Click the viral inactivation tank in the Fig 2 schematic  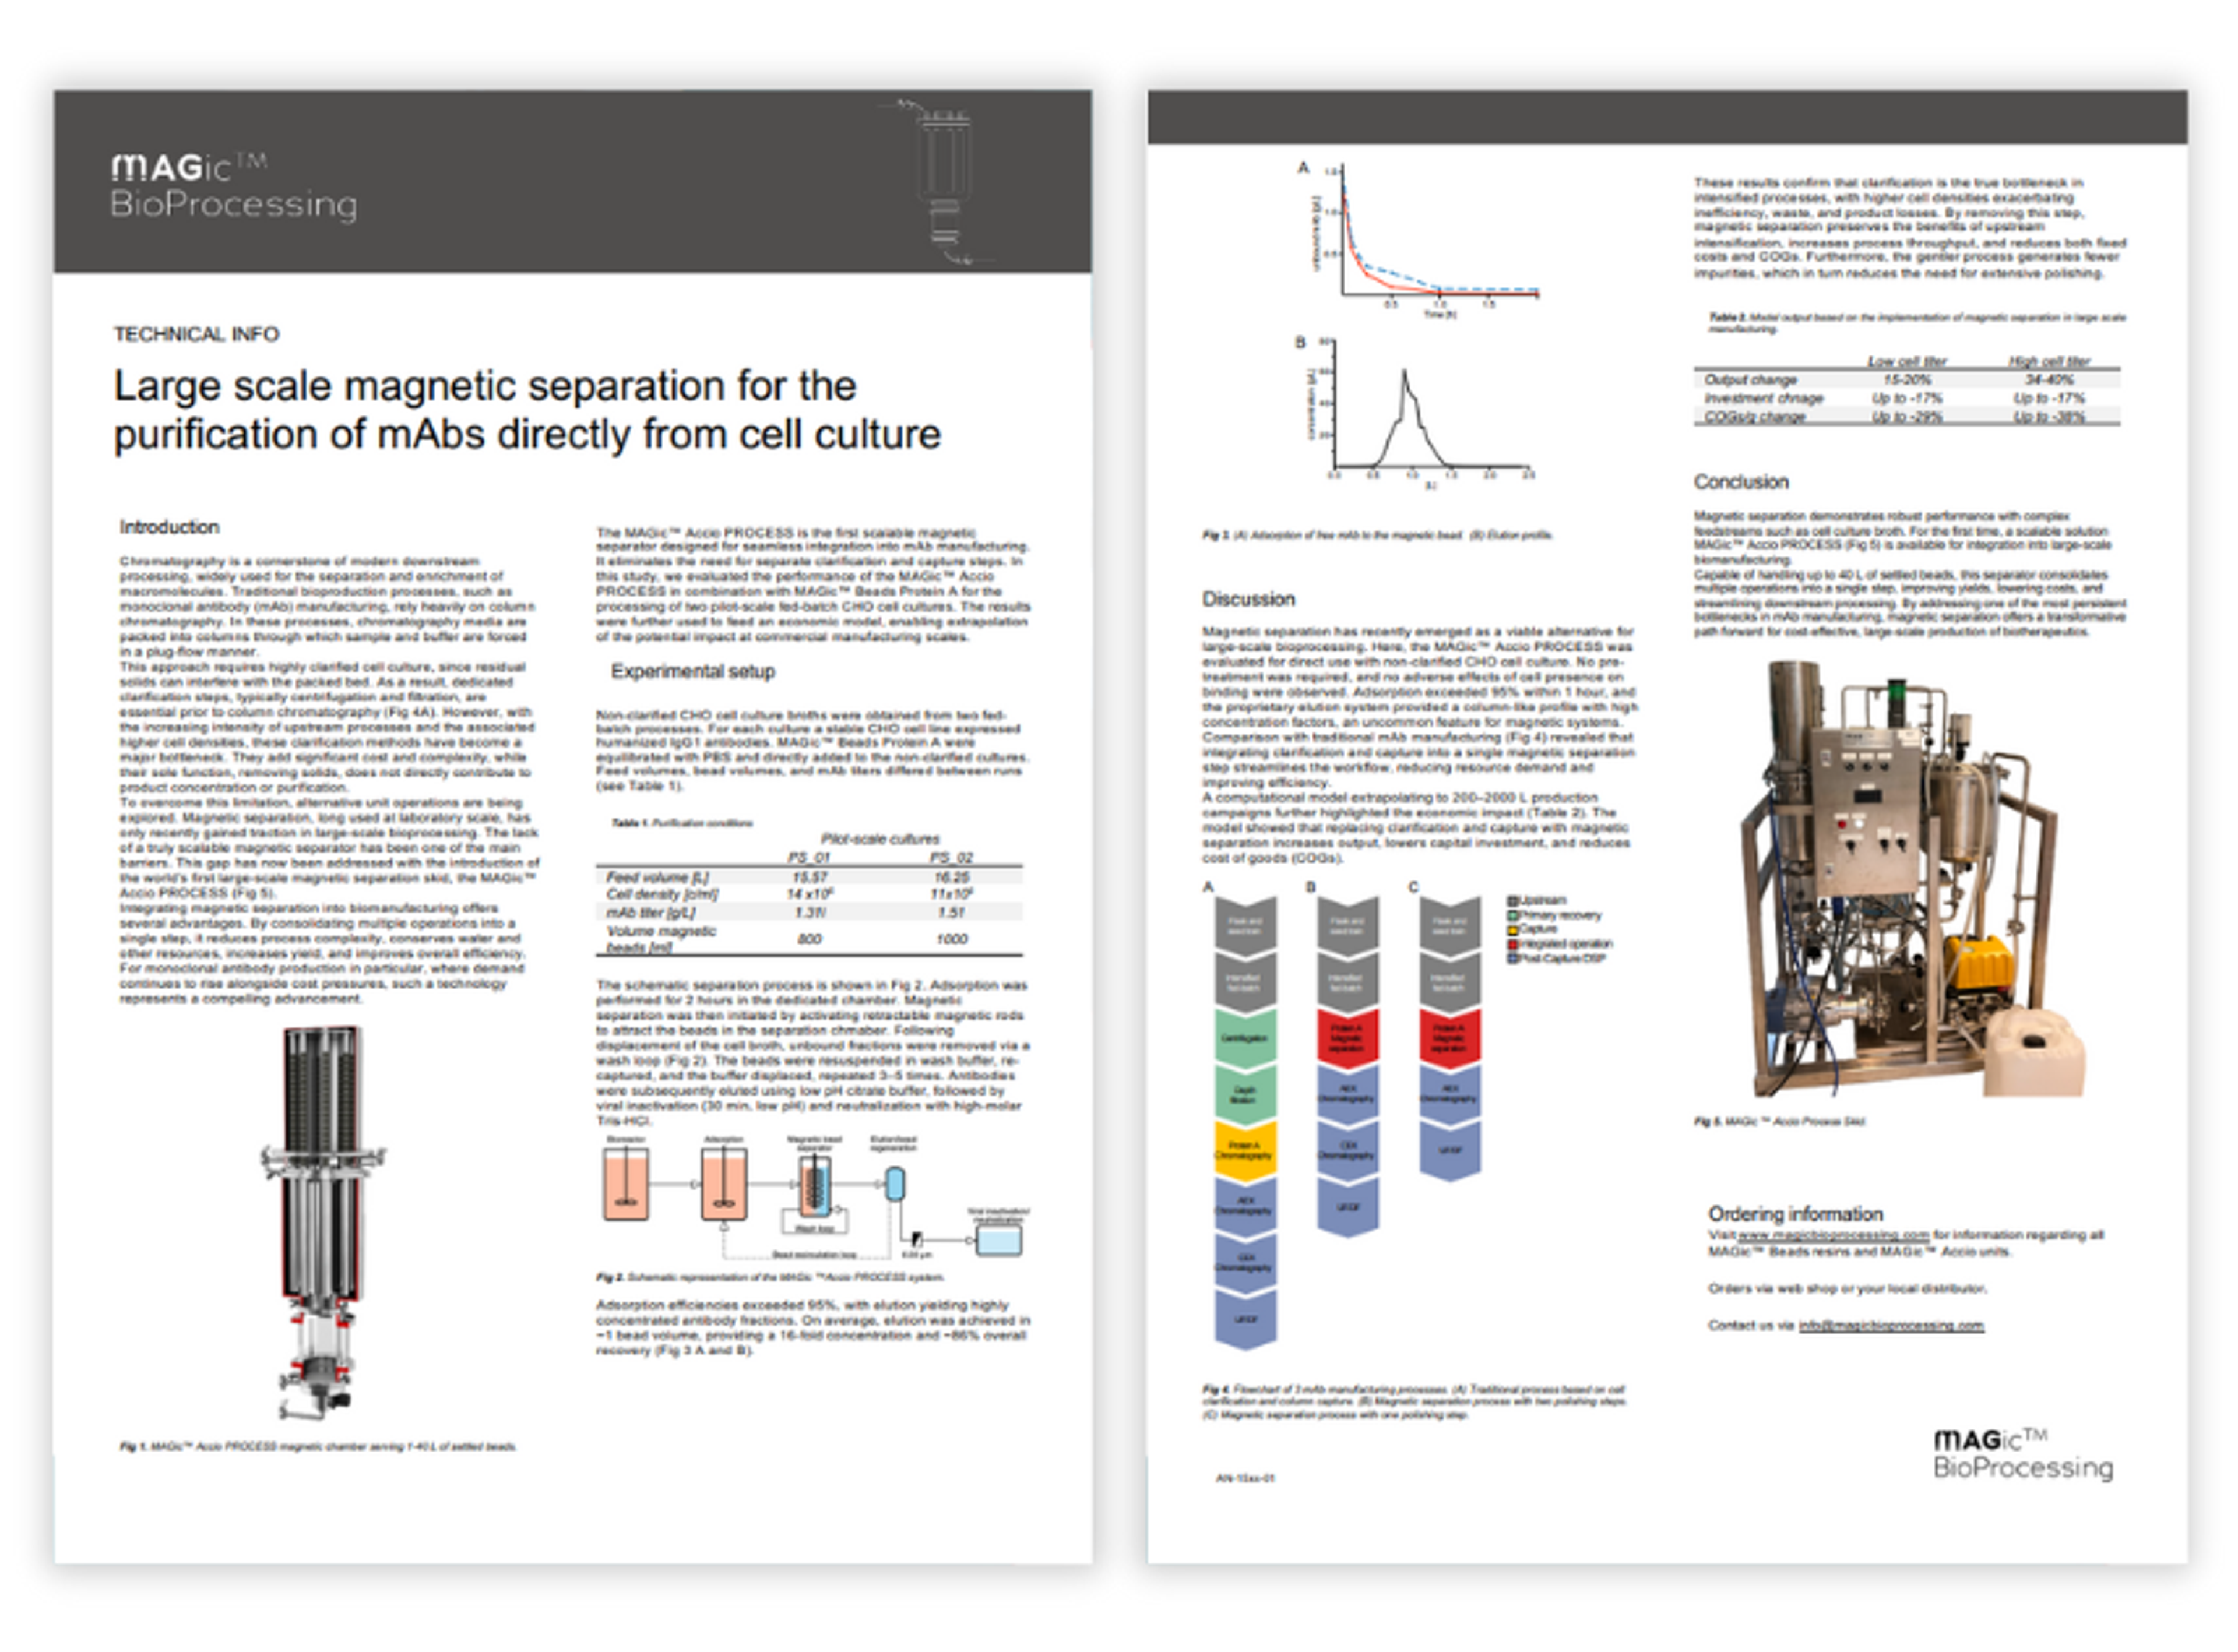998,1240
